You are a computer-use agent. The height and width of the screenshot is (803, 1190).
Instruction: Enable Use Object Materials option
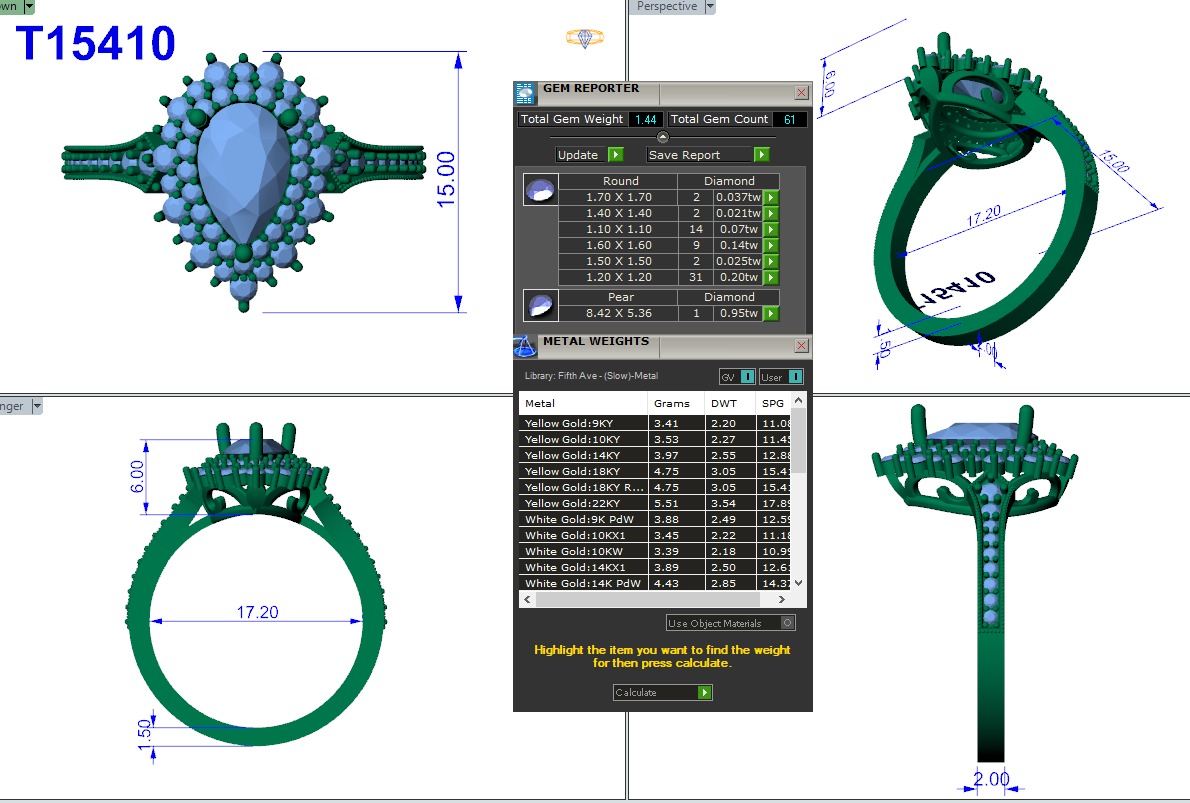(788, 623)
